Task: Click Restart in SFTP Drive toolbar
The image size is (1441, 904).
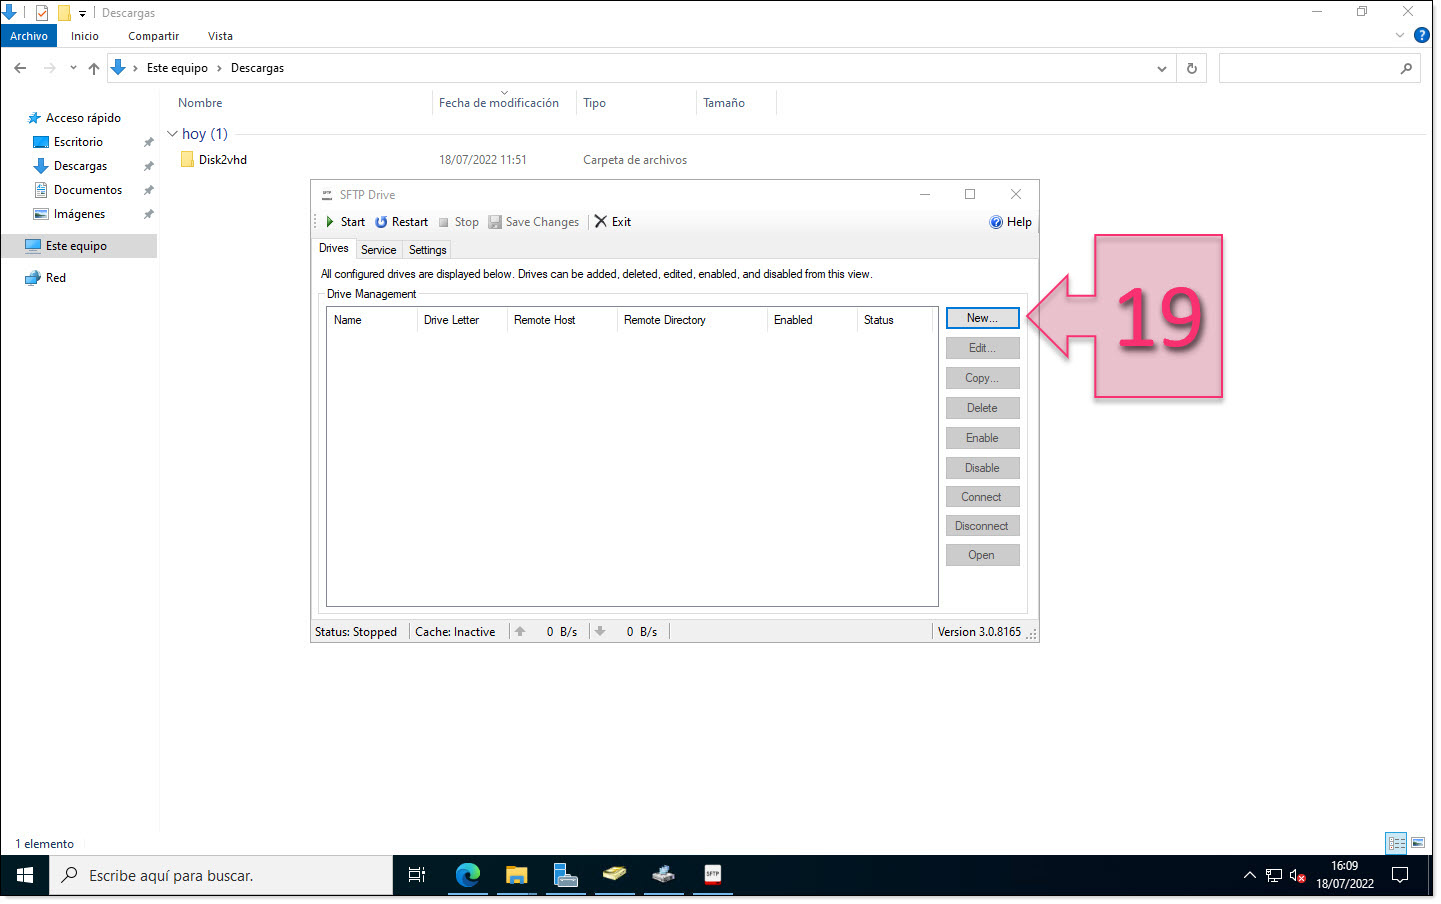Action: (x=402, y=222)
